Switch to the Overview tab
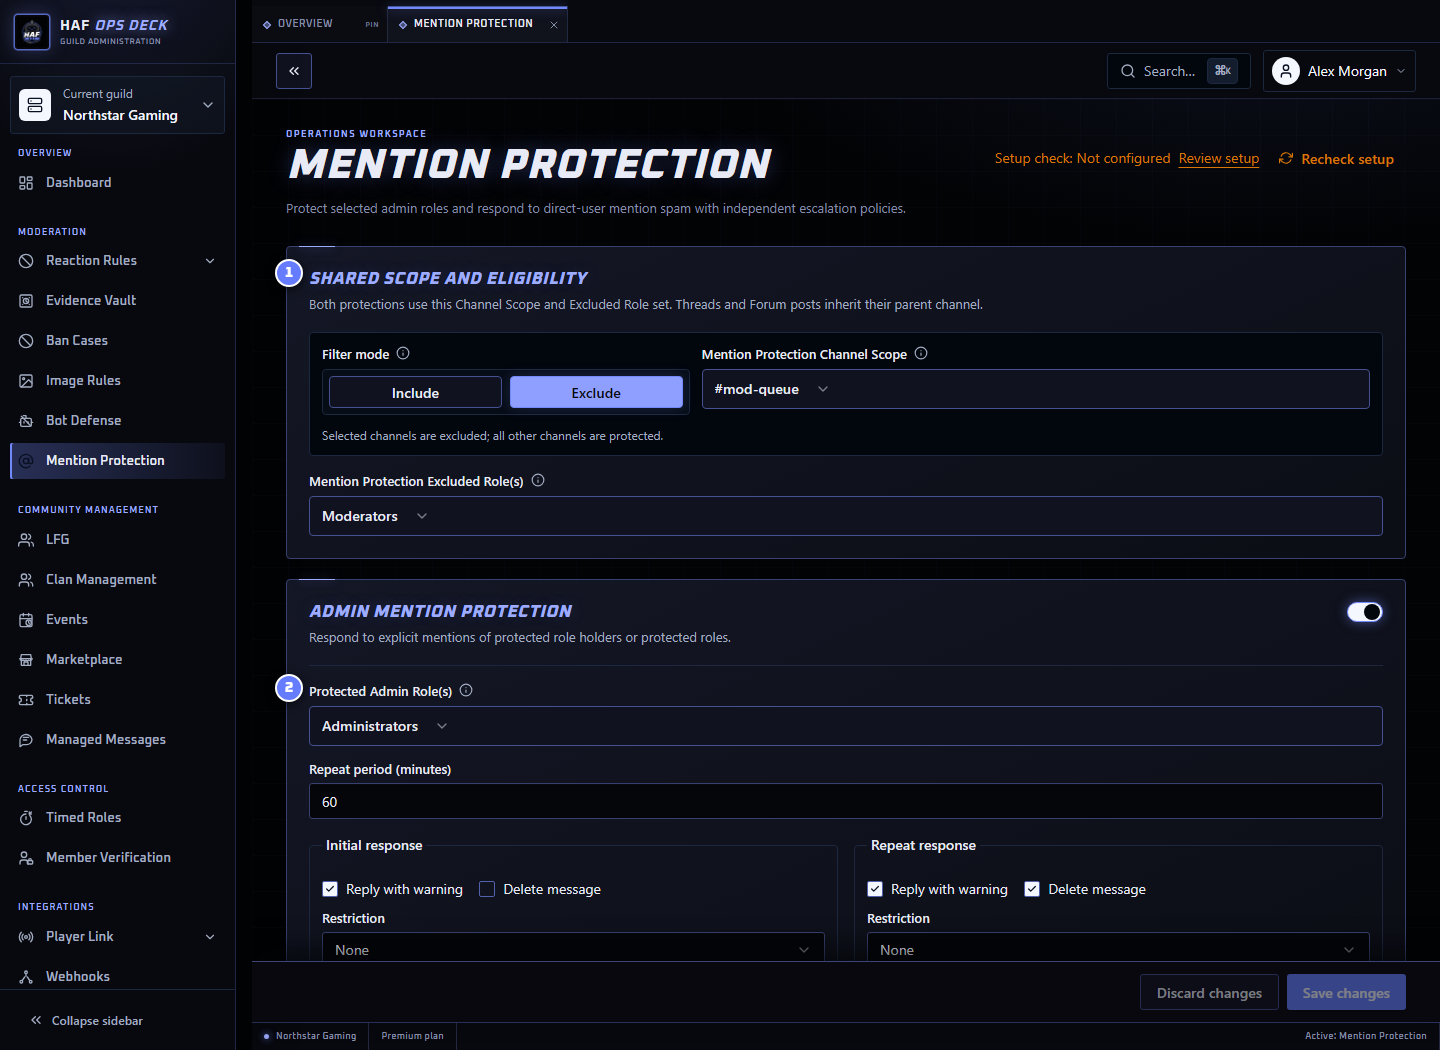The image size is (1440, 1050). click(305, 23)
